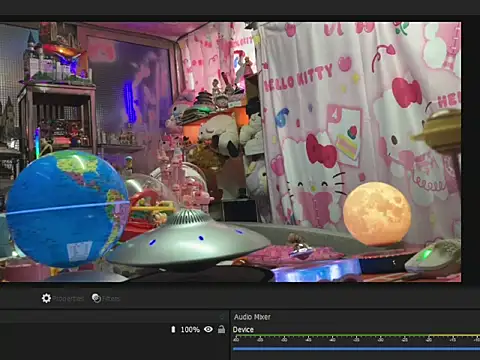
Task: Open the Filters dialog for the source
Action: tap(106, 298)
